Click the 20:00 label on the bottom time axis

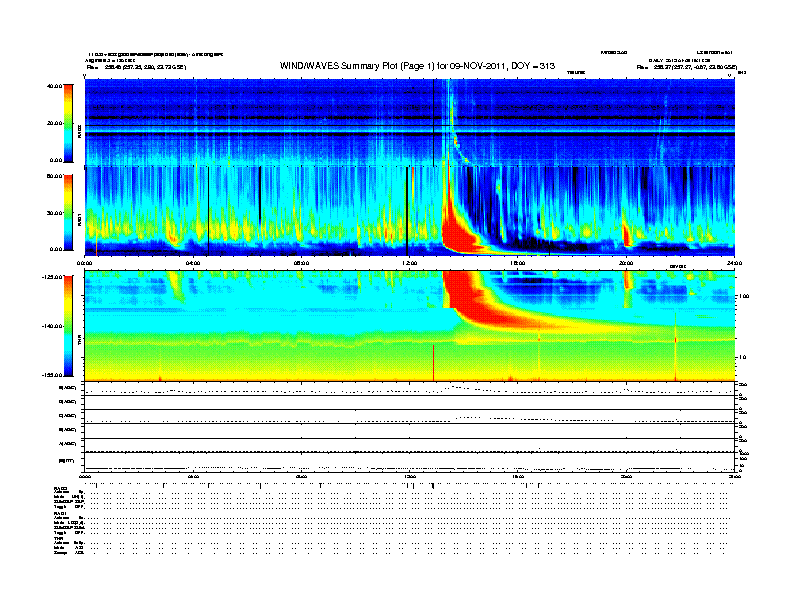pyautogui.click(x=626, y=476)
